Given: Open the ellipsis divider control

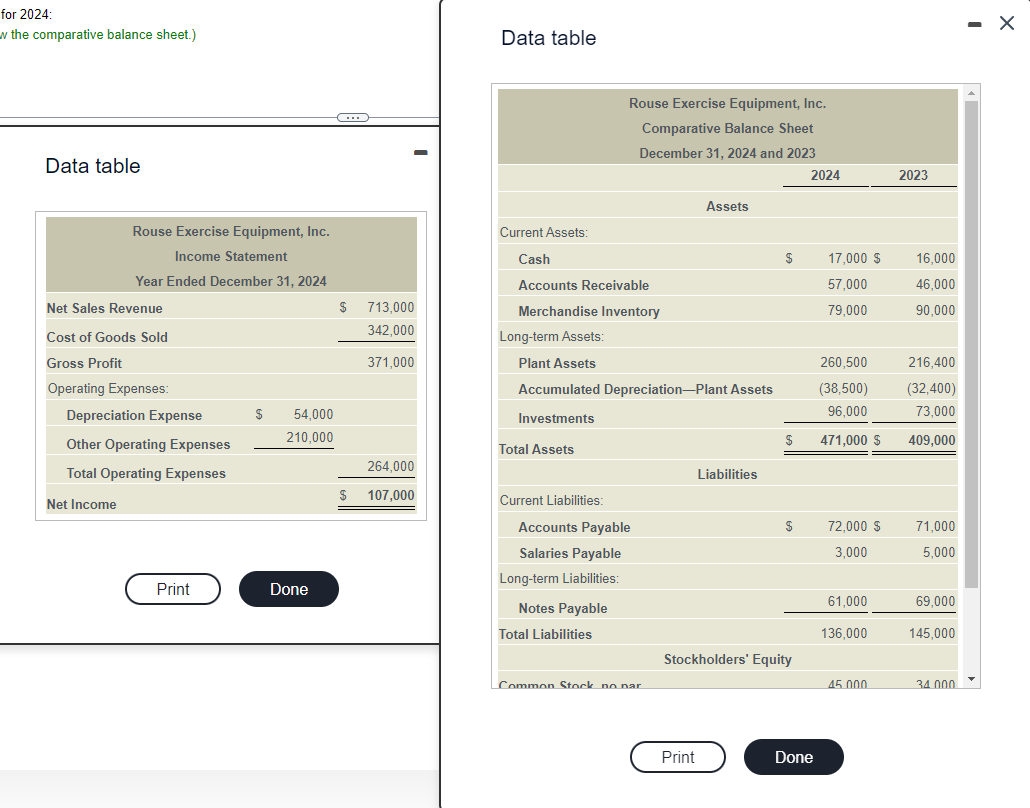Looking at the screenshot, I should (x=351, y=117).
